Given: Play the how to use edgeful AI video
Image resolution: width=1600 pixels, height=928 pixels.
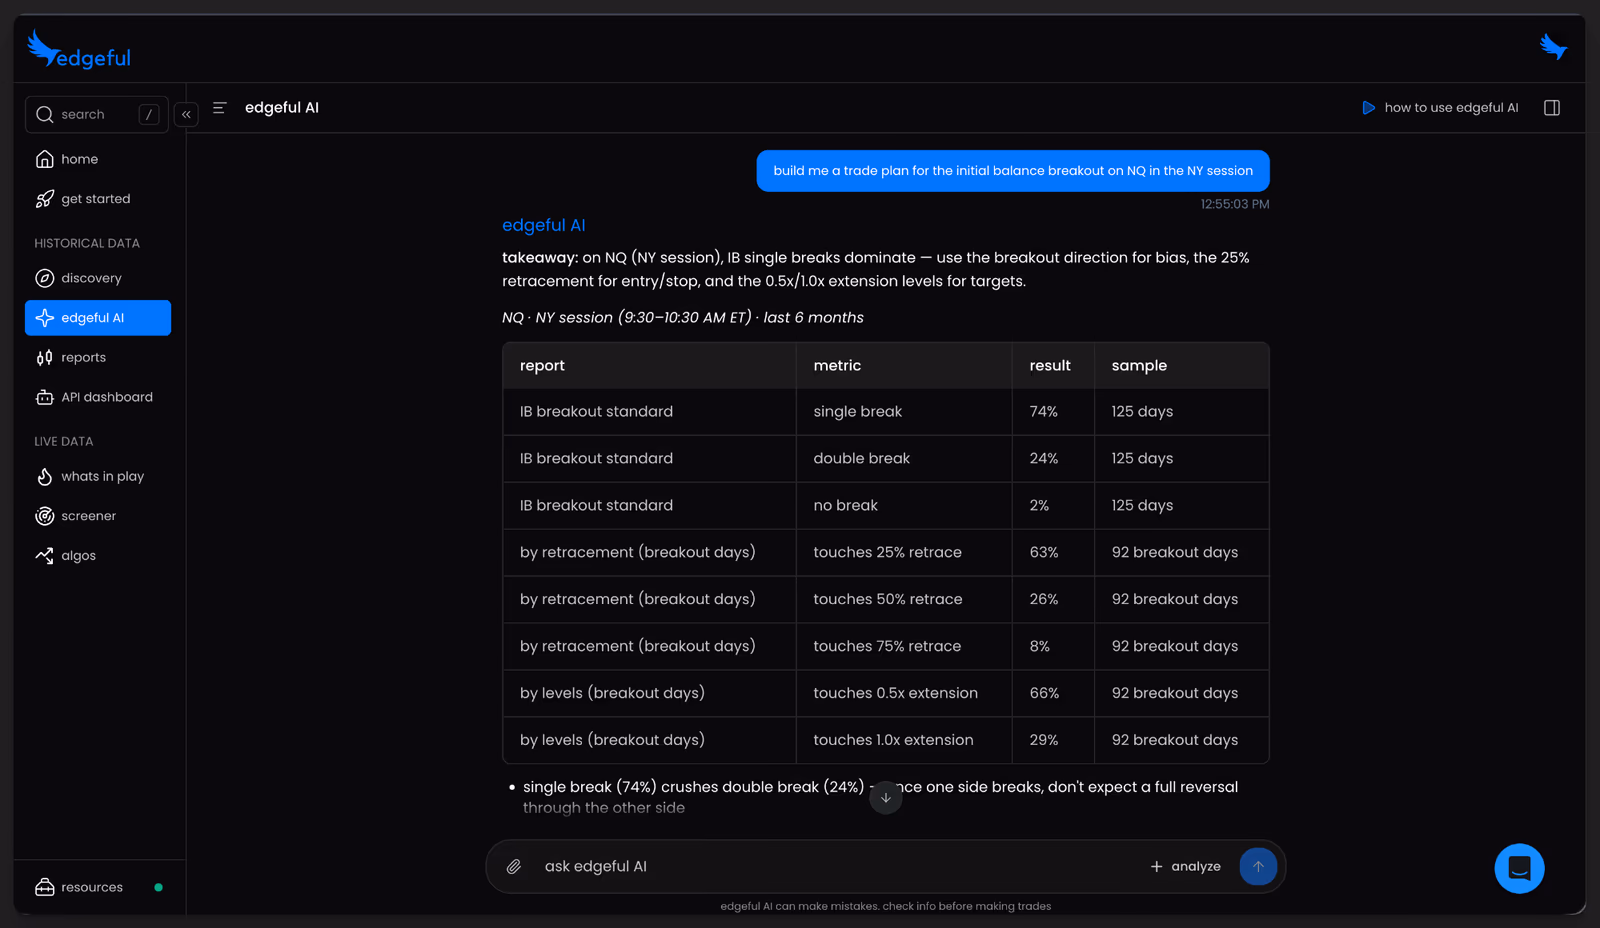Looking at the screenshot, I should [x=1440, y=107].
